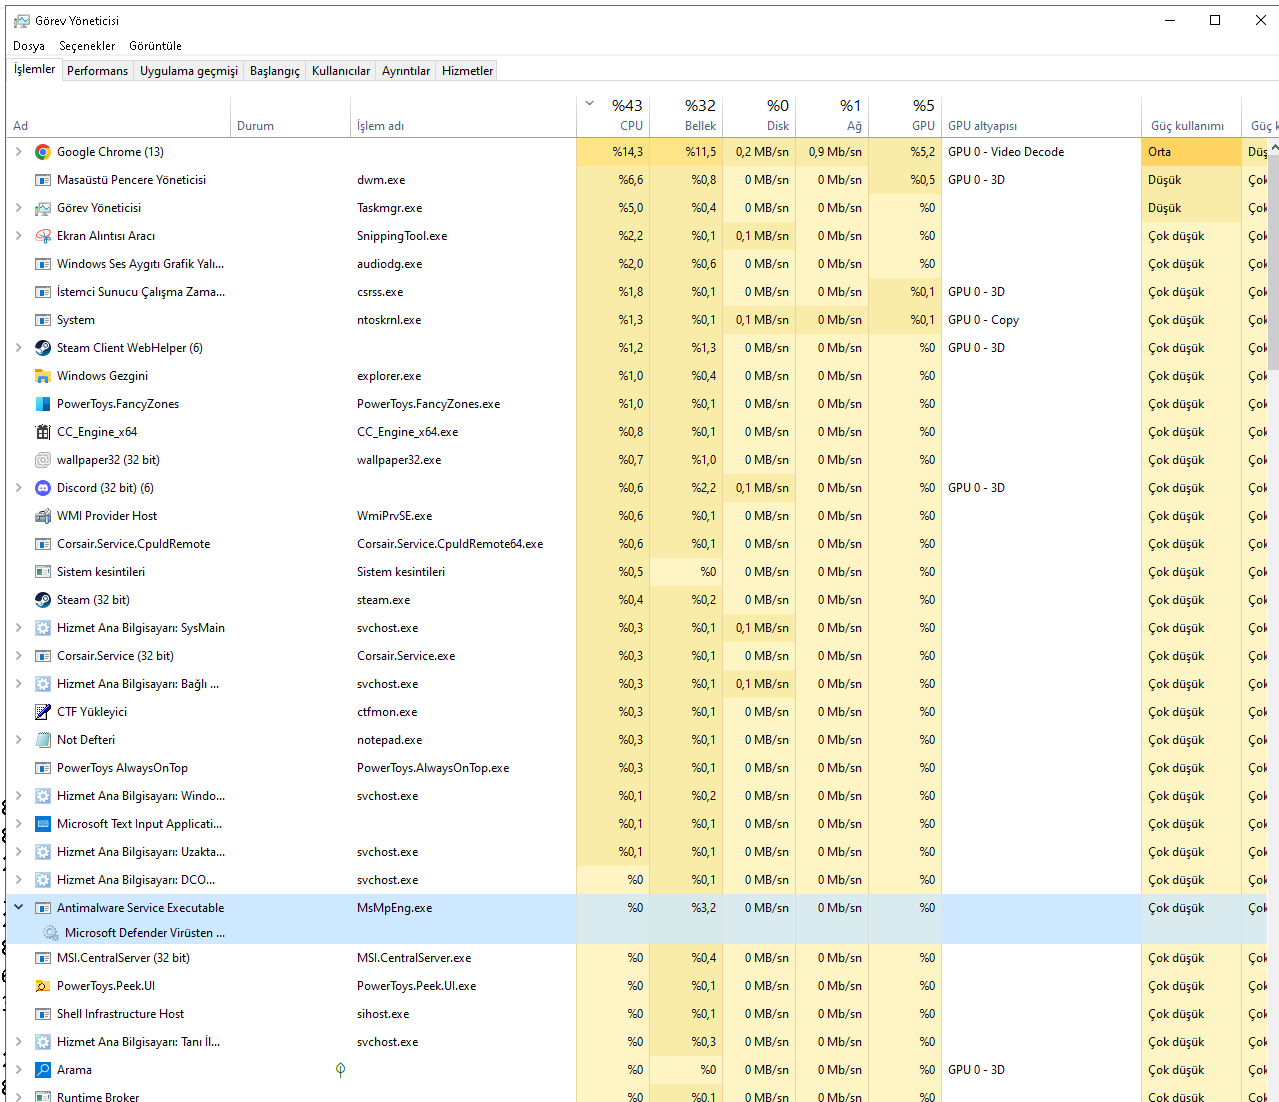Click the WMI Provider Host icon
This screenshot has width=1279, height=1102.
pos(43,516)
